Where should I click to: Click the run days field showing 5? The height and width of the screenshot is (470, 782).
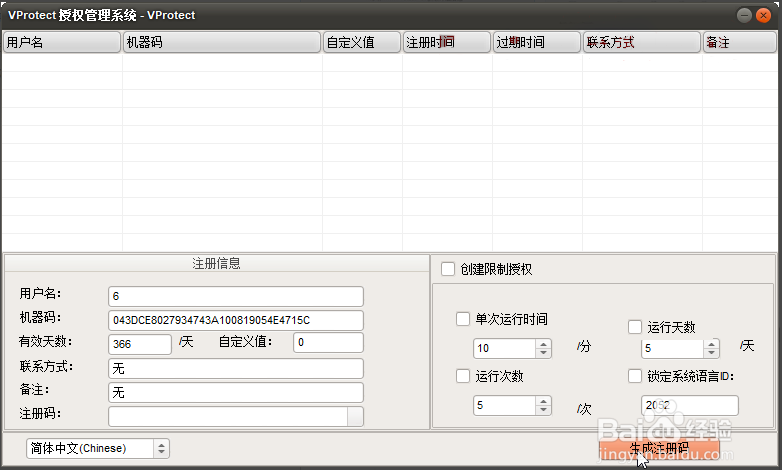coord(673,348)
